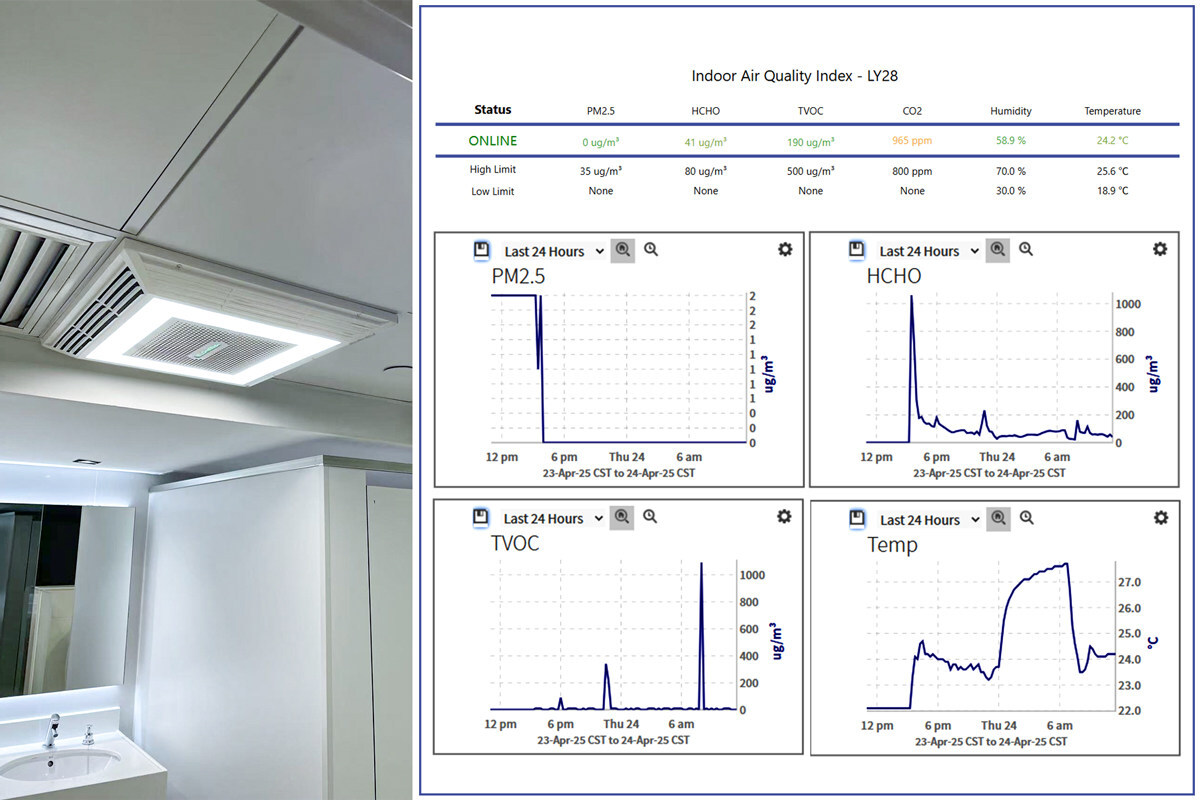The height and width of the screenshot is (800, 1200).
Task: Expand the PM2.5 Last 24 Hours dropdown
Action: click(554, 251)
